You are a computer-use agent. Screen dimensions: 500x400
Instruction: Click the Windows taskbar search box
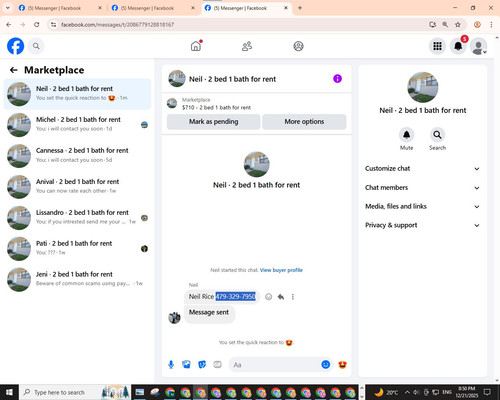tap(75, 392)
